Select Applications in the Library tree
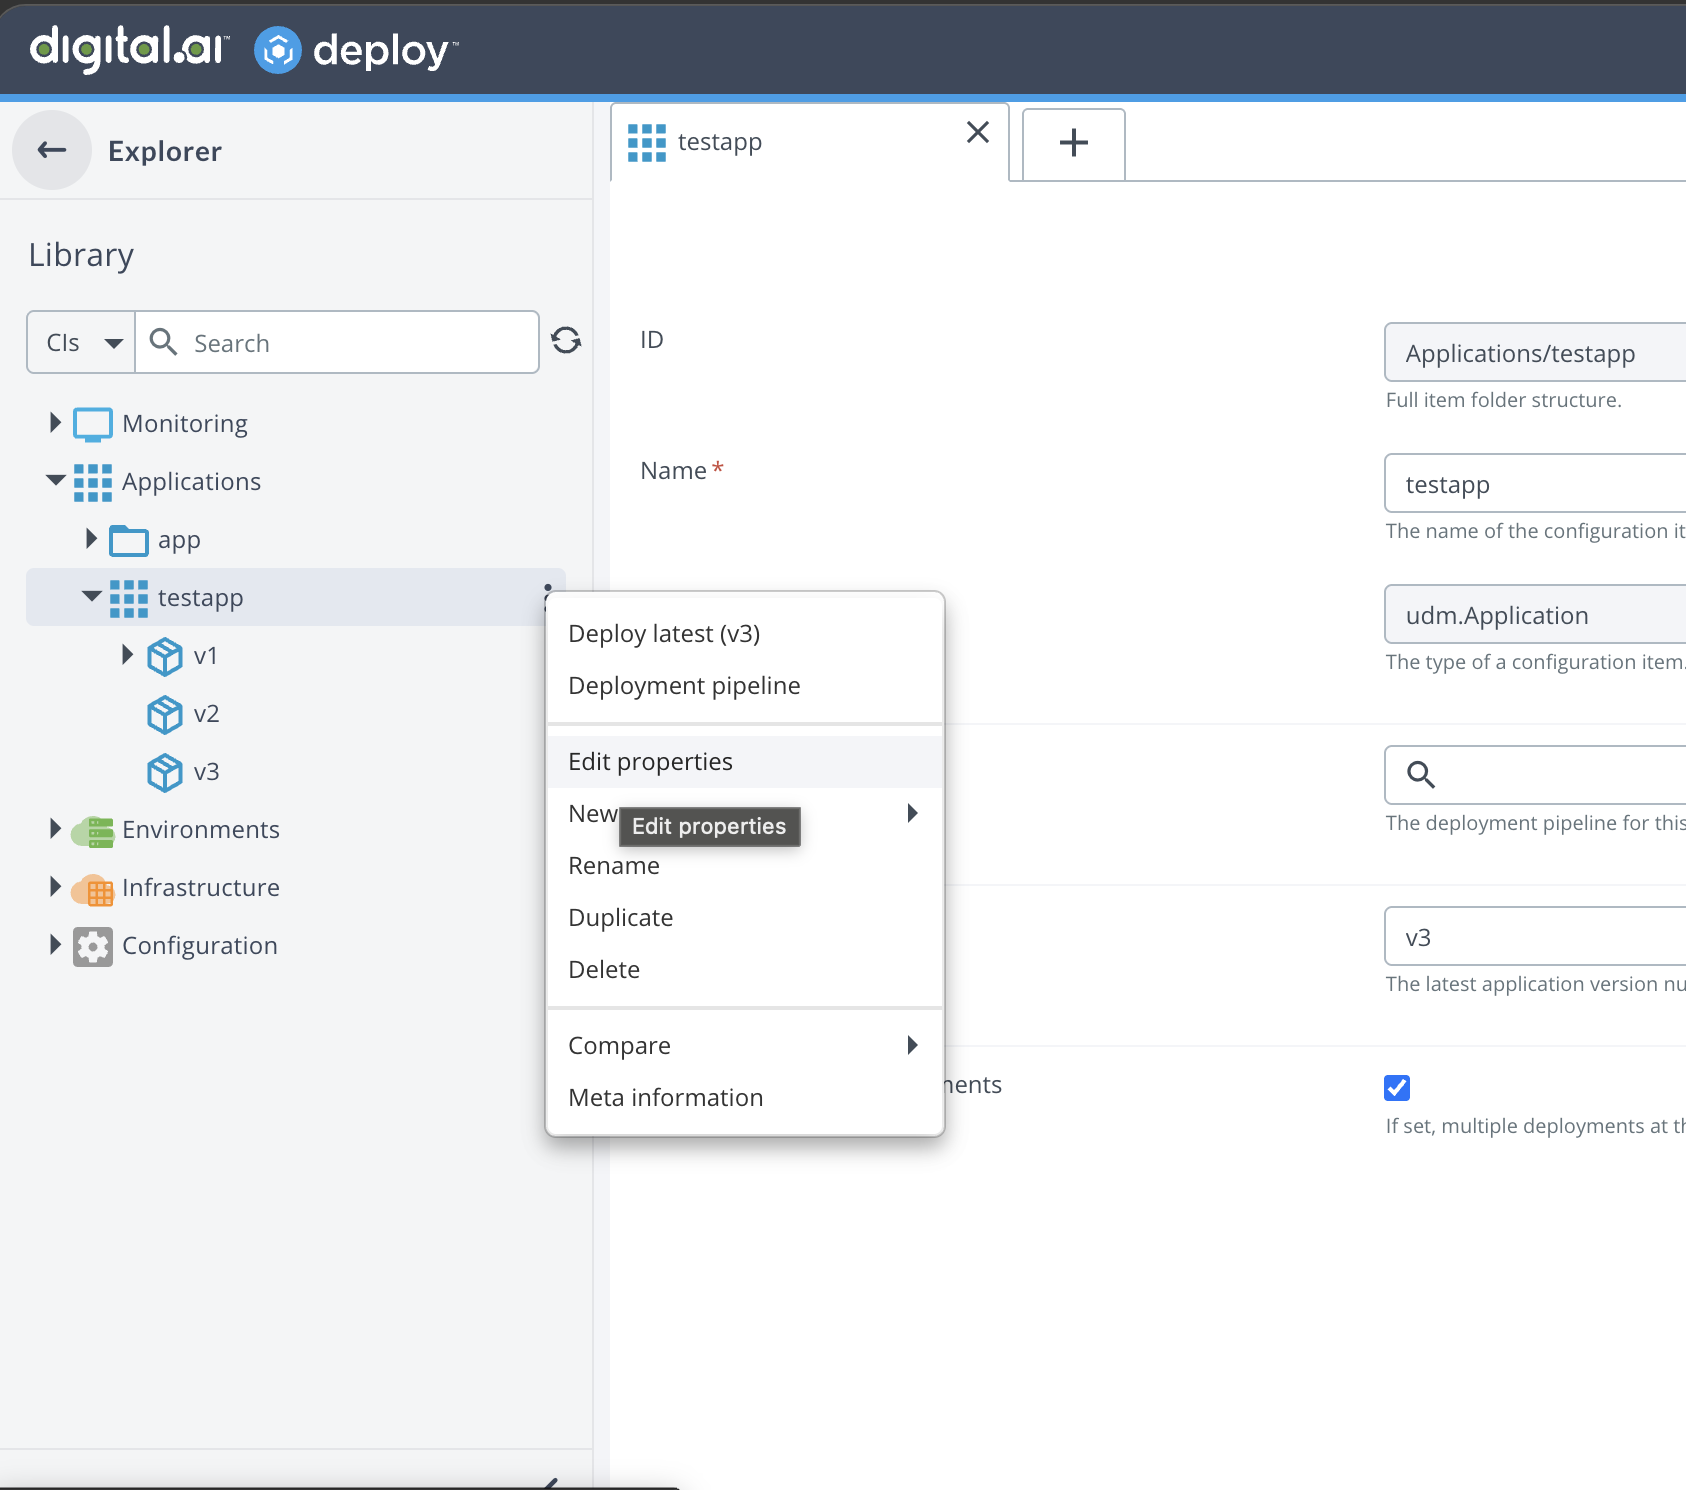 click(x=191, y=482)
